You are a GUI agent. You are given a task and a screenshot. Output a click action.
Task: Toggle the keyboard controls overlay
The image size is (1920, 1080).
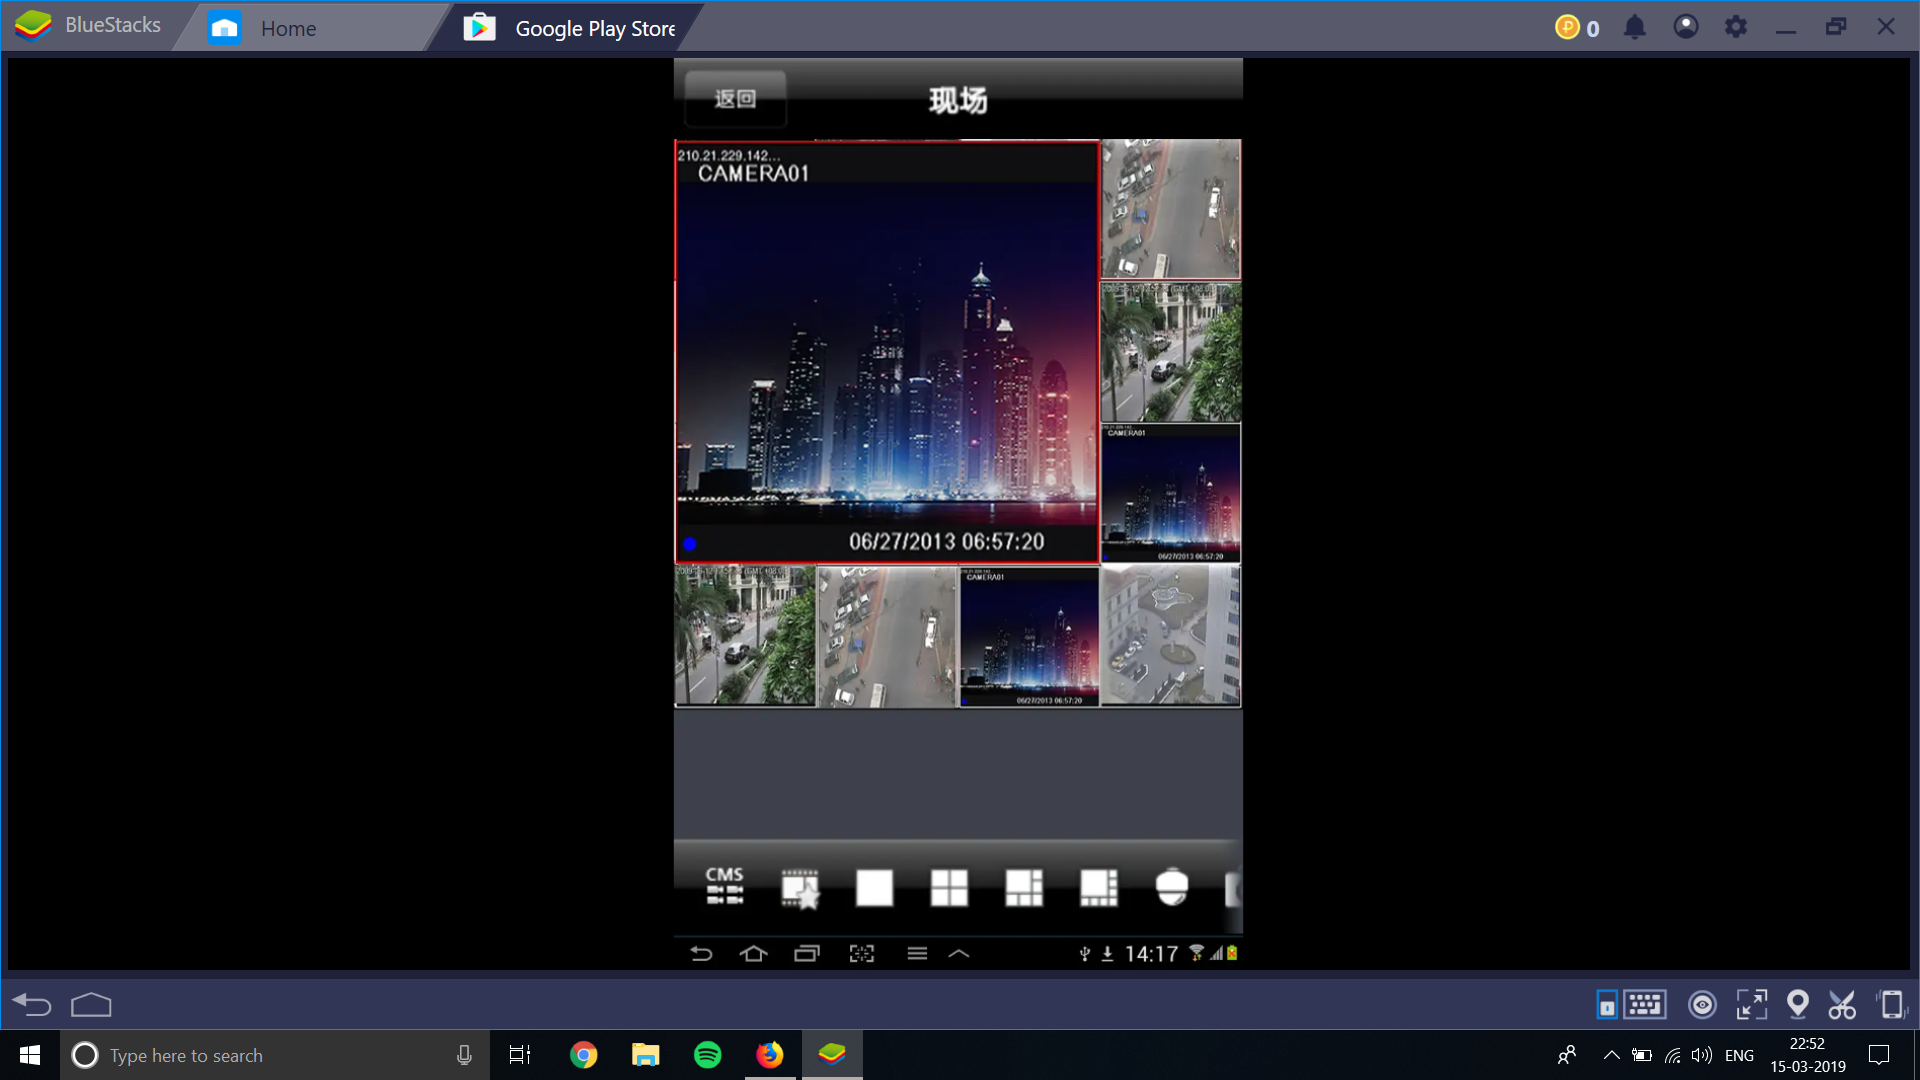point(1645,1004)
